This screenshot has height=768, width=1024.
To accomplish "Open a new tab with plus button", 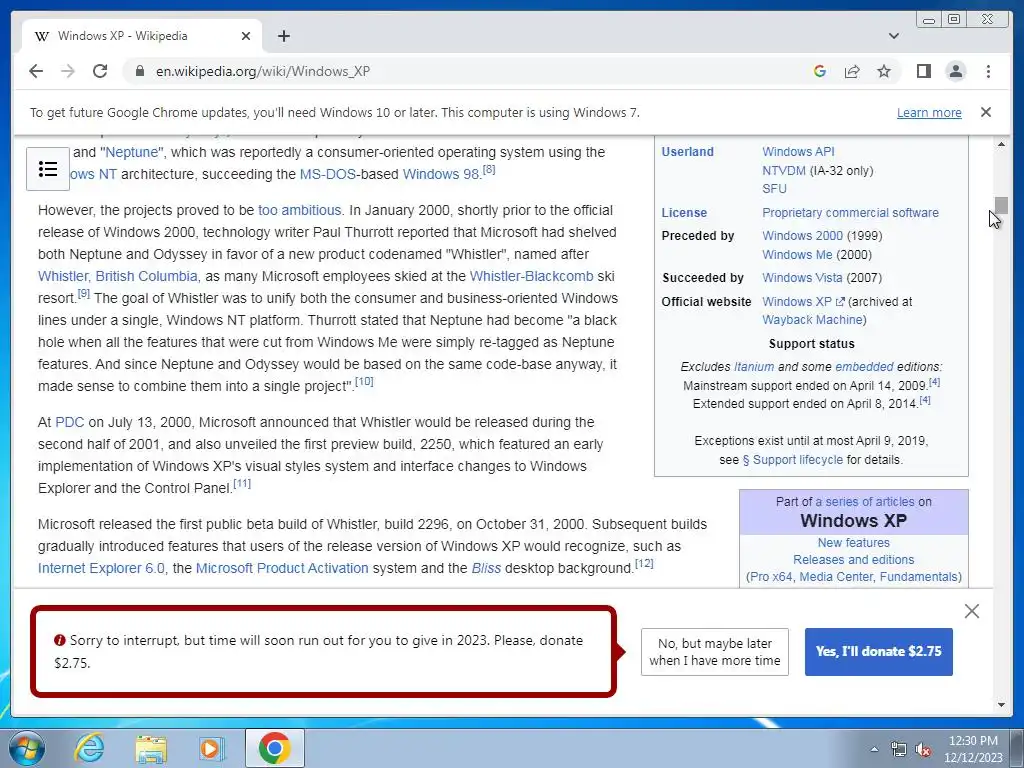I will [283, 36].
